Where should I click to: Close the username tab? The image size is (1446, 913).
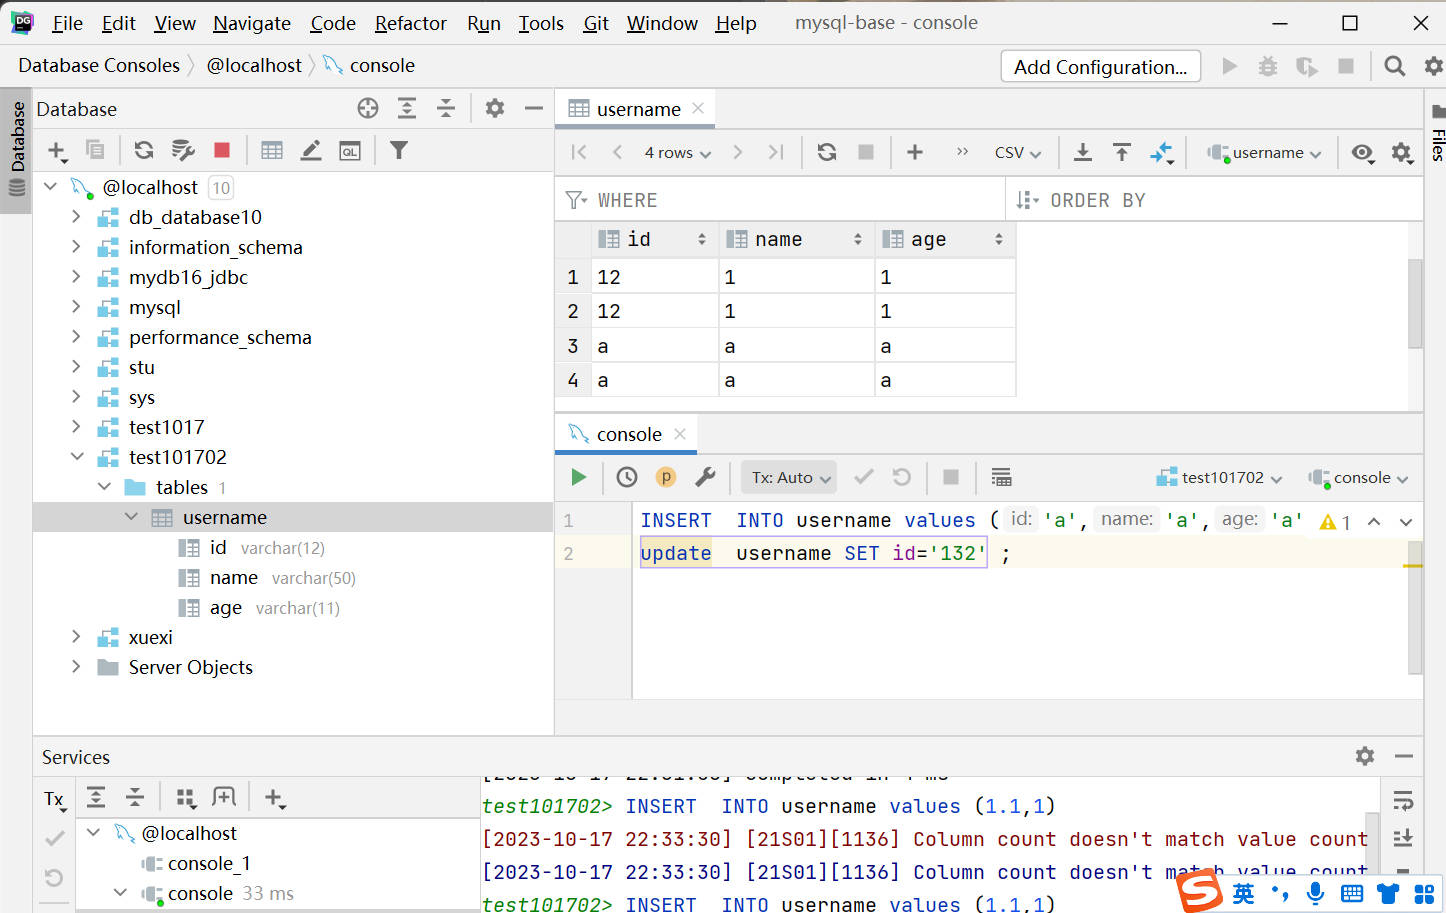(698, 108)
